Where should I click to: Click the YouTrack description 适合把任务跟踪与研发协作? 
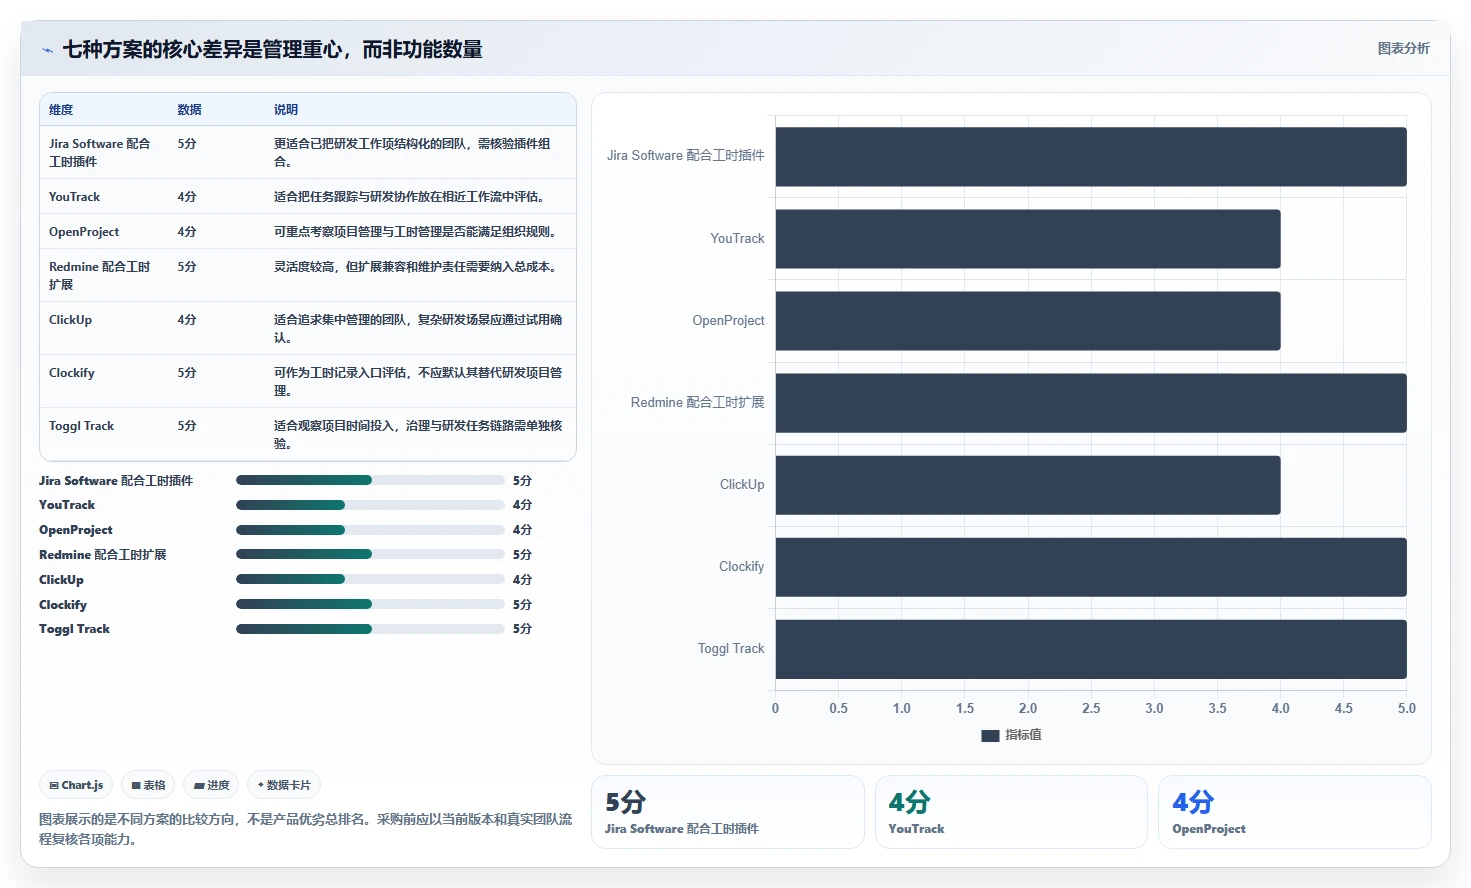[410, 197]
